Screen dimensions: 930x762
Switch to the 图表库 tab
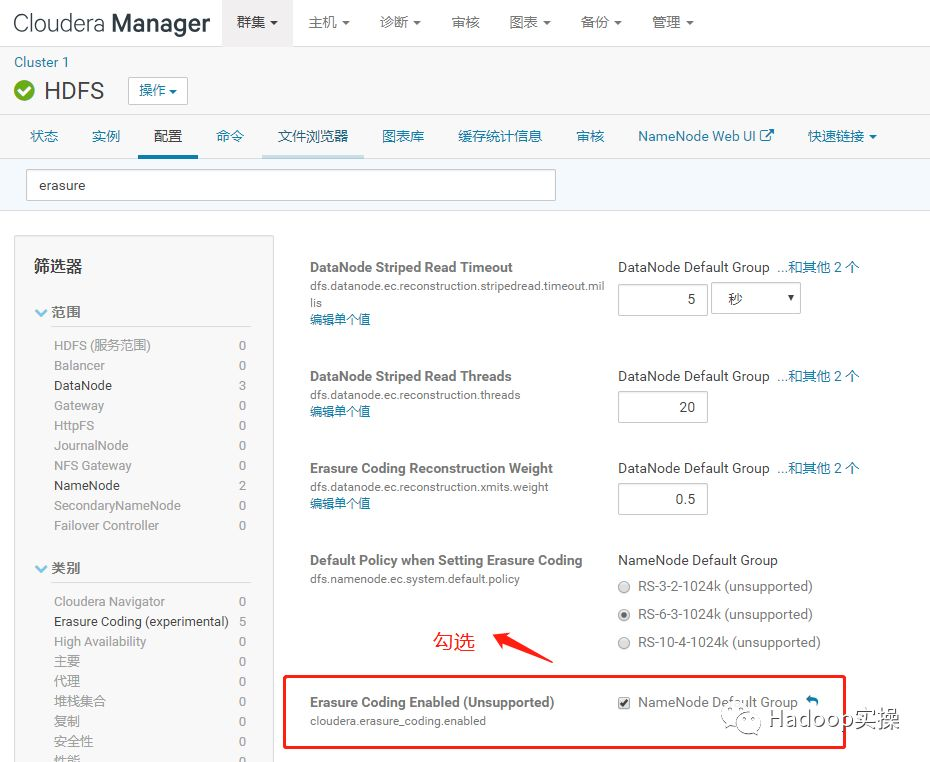point(403,136)
